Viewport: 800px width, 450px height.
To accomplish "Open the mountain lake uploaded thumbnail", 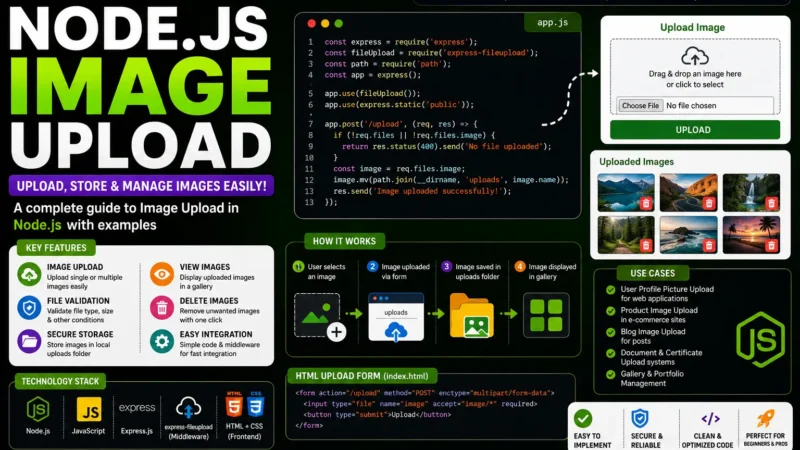I will coord(626,192).
